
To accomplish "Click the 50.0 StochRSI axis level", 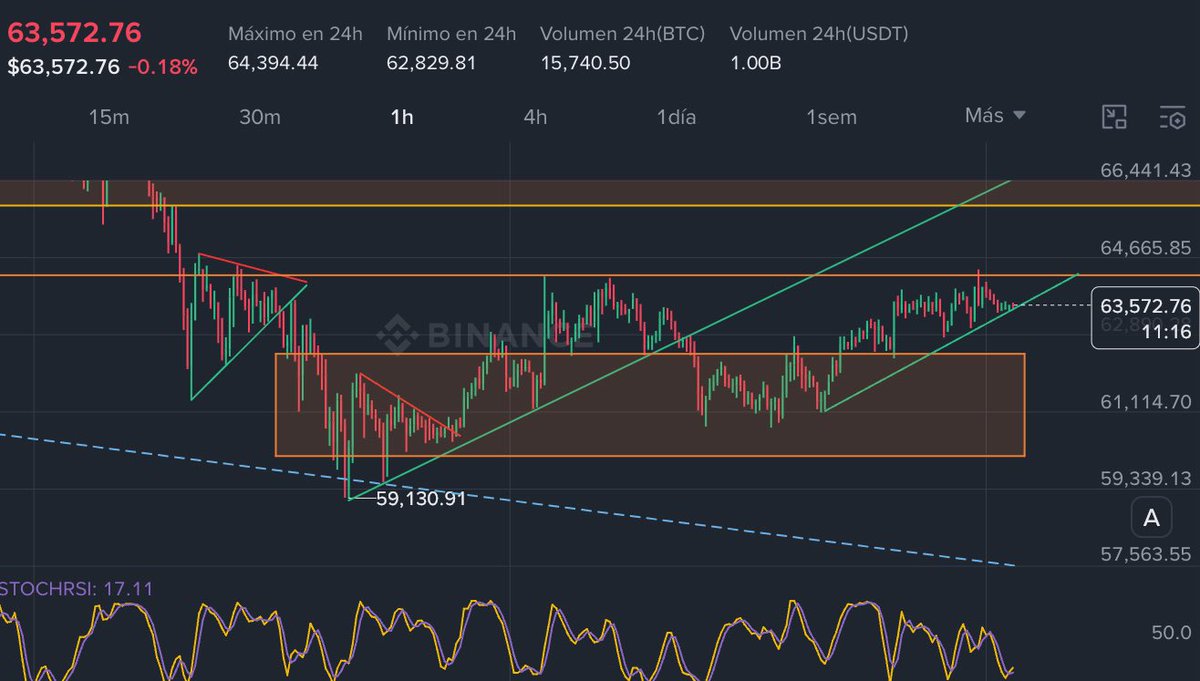I will pos(1171,633).
